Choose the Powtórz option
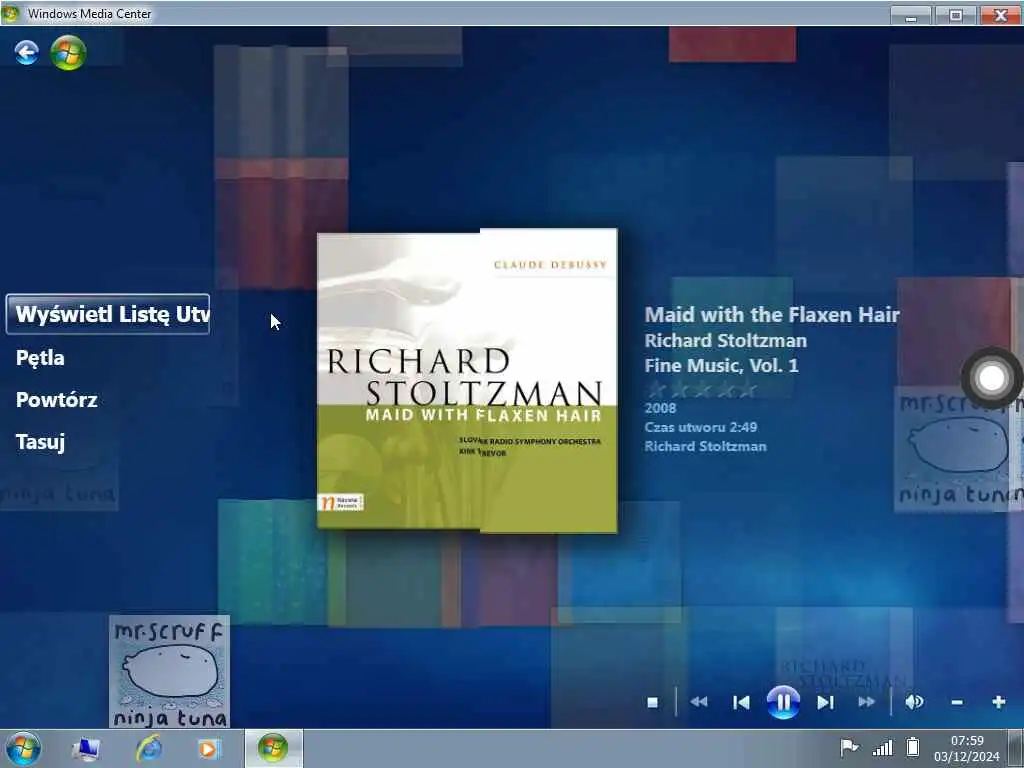Image resolution: width=1024 pixels, height=768 pixels. pyautogui.click(x=57, y=400)
